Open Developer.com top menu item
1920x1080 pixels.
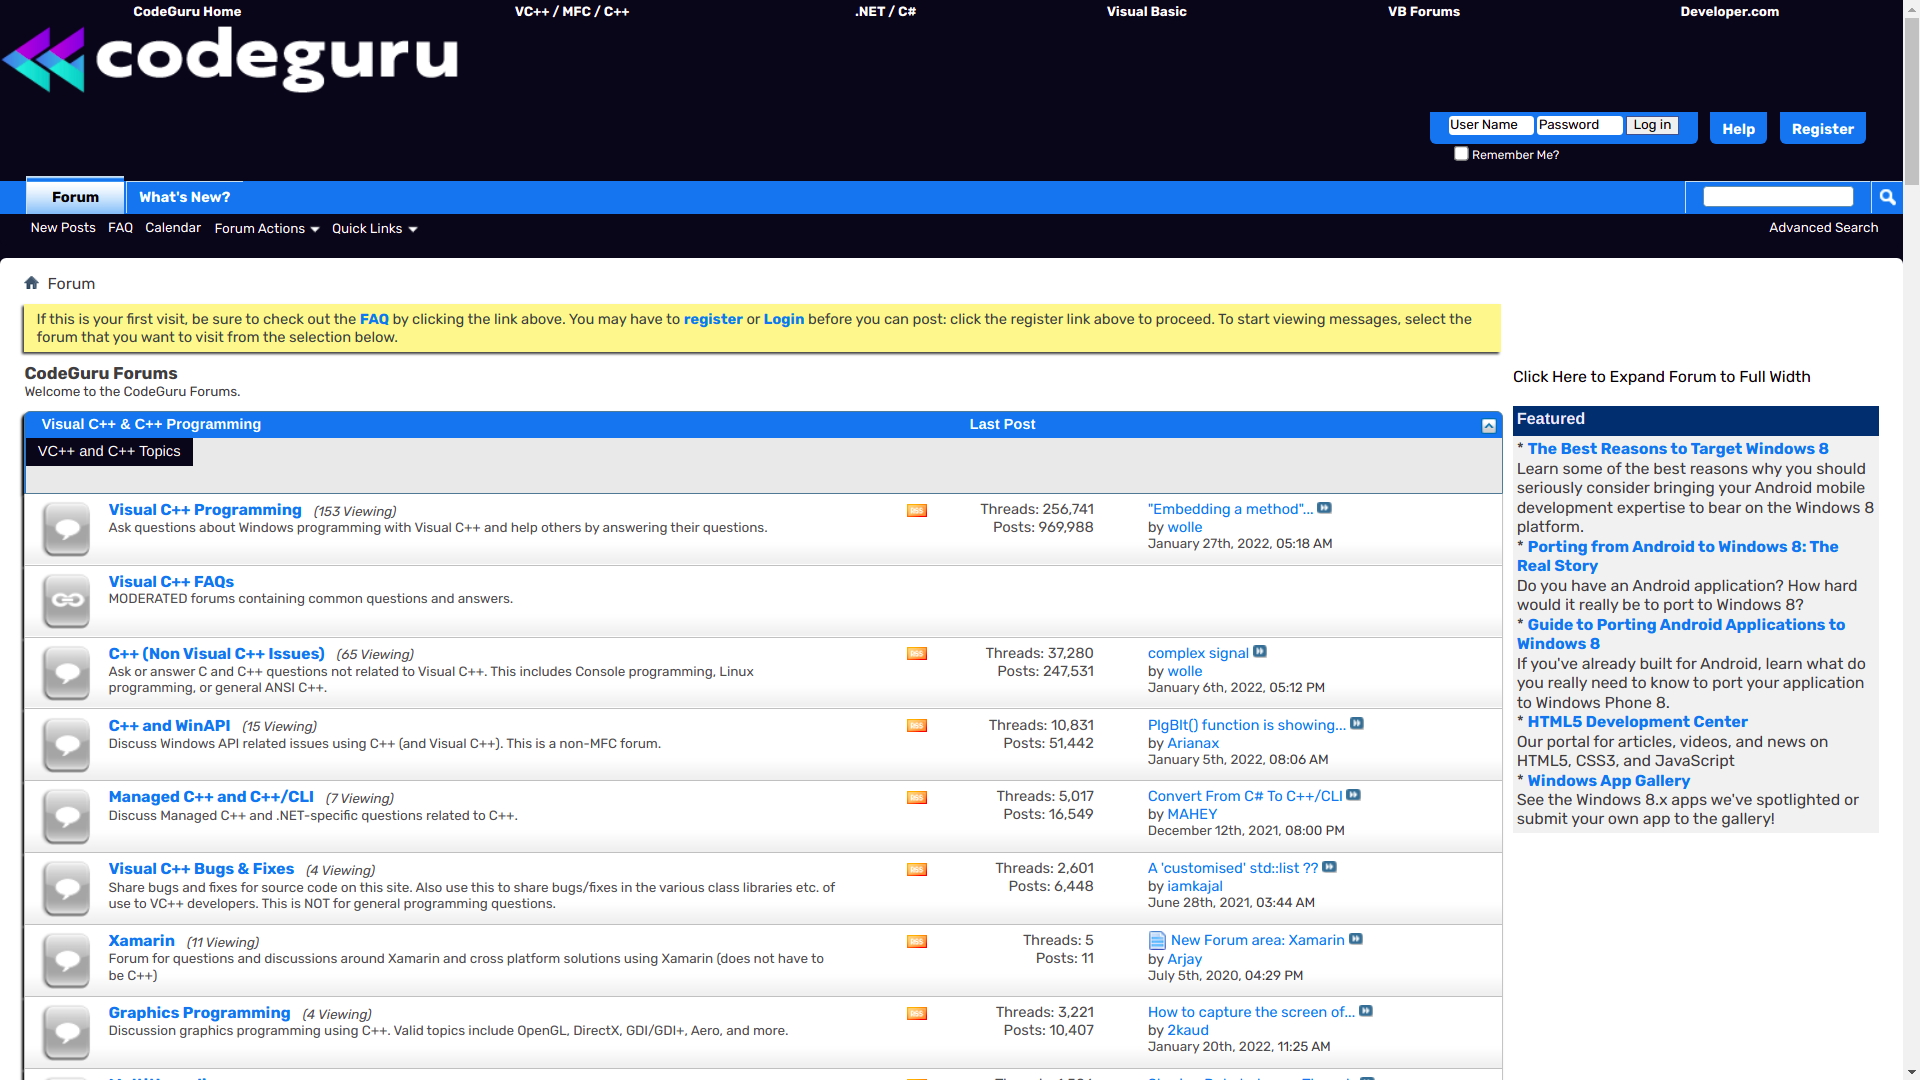(x=1730, y=12)
